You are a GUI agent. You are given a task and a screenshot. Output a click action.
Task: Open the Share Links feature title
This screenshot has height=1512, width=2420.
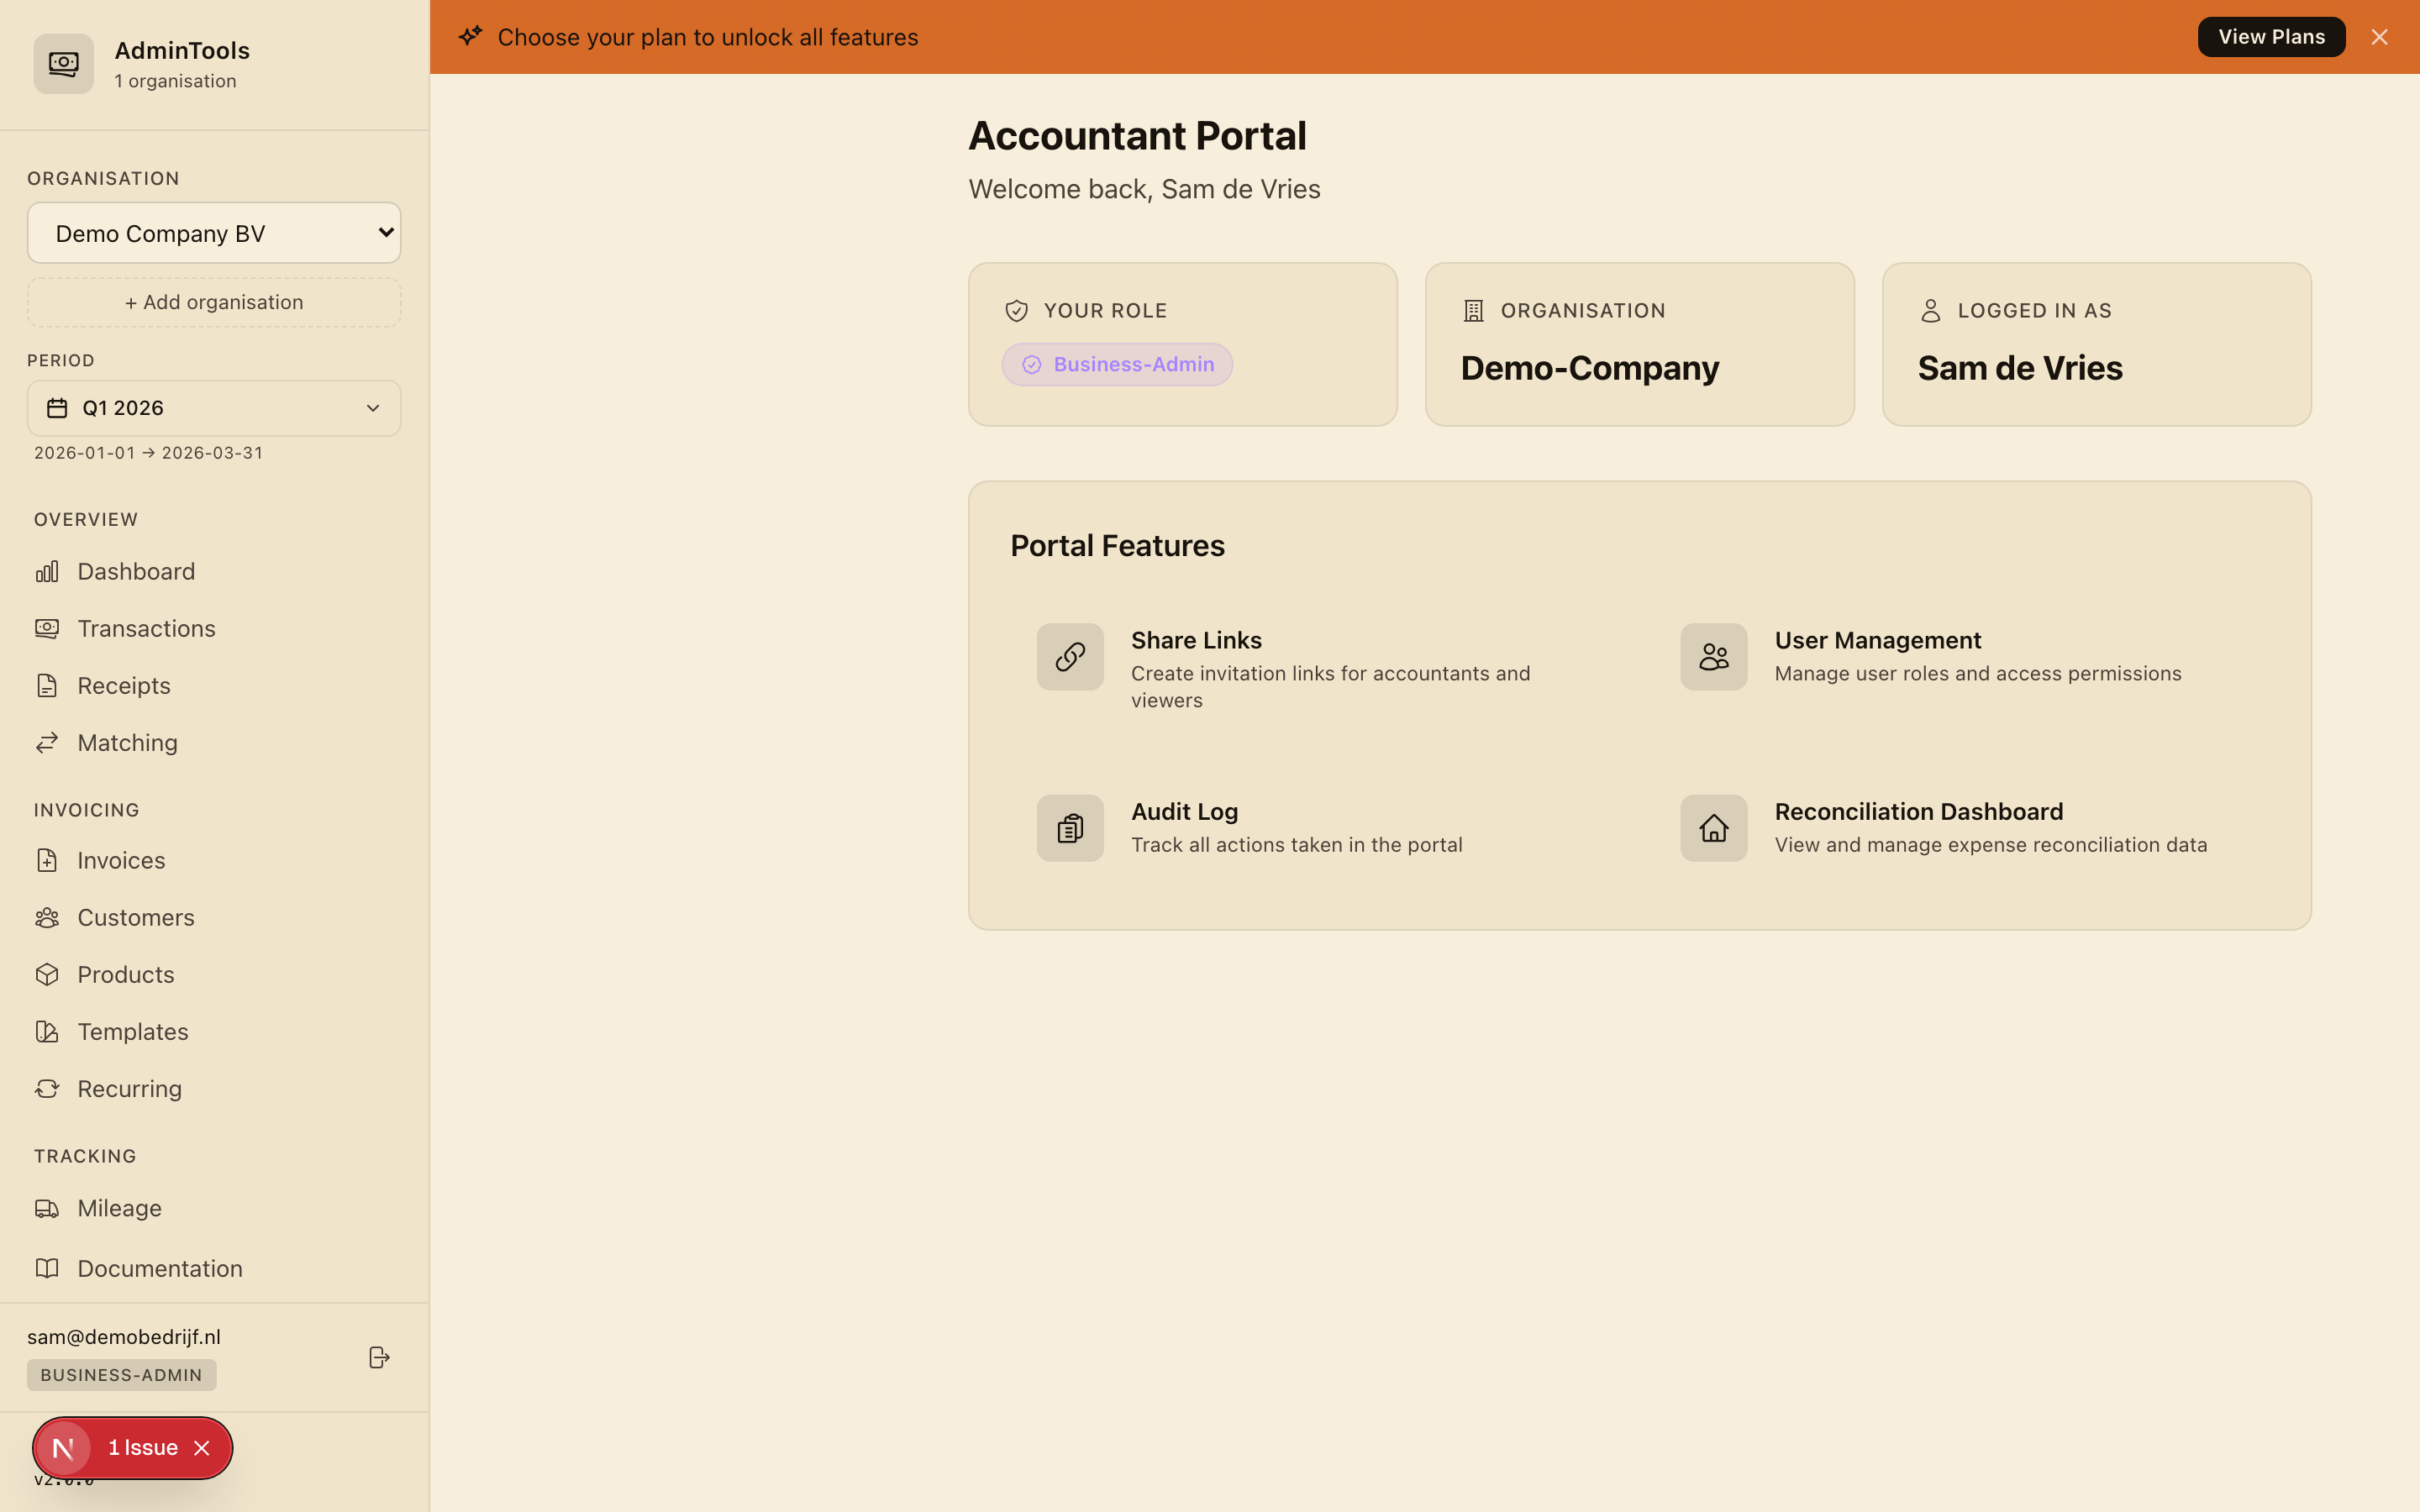point(1196,640)
